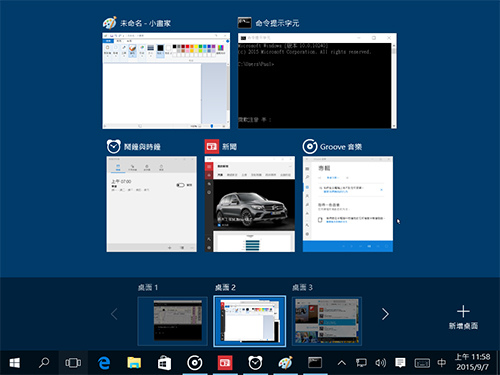
Task: Switch to virtual desktop 桌面 1
Action: tap(172, 321)
